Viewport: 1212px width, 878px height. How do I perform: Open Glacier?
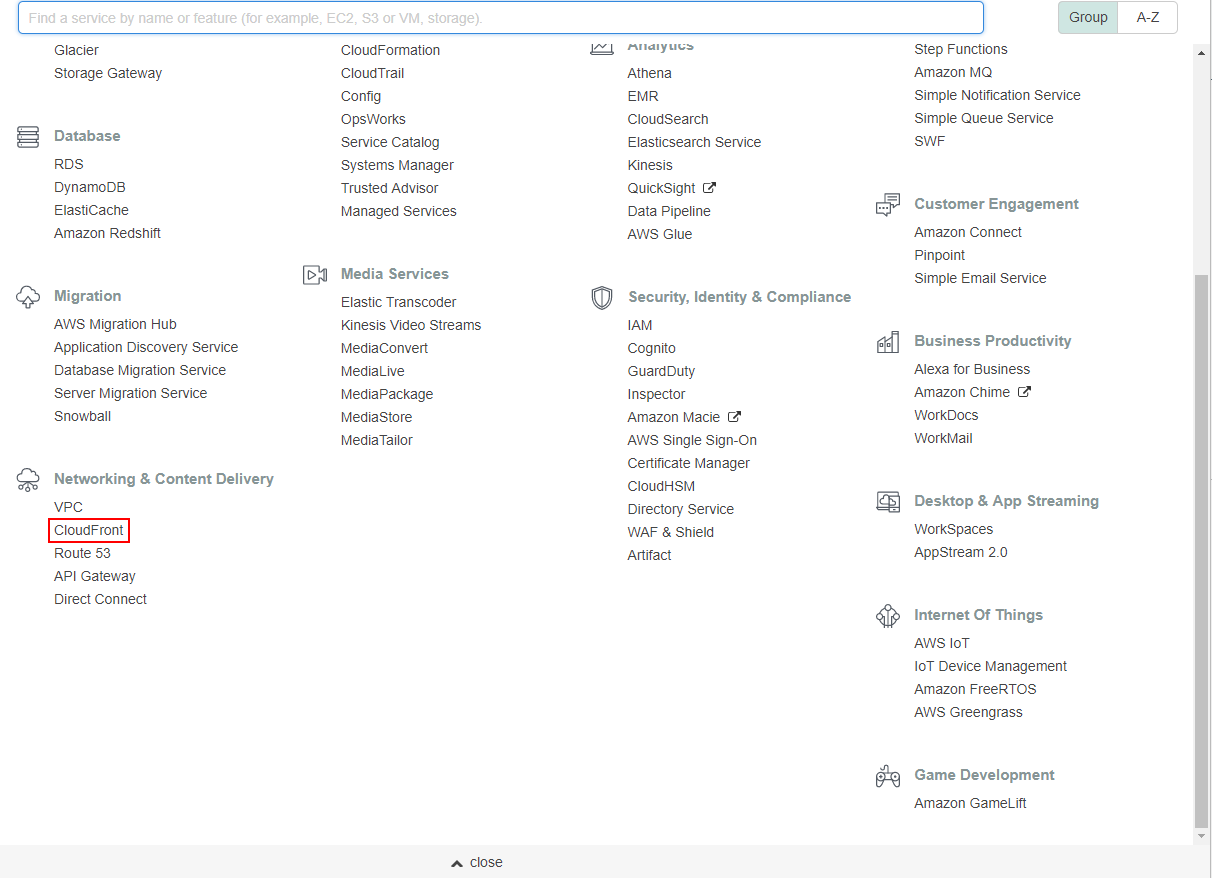[76, 50]
